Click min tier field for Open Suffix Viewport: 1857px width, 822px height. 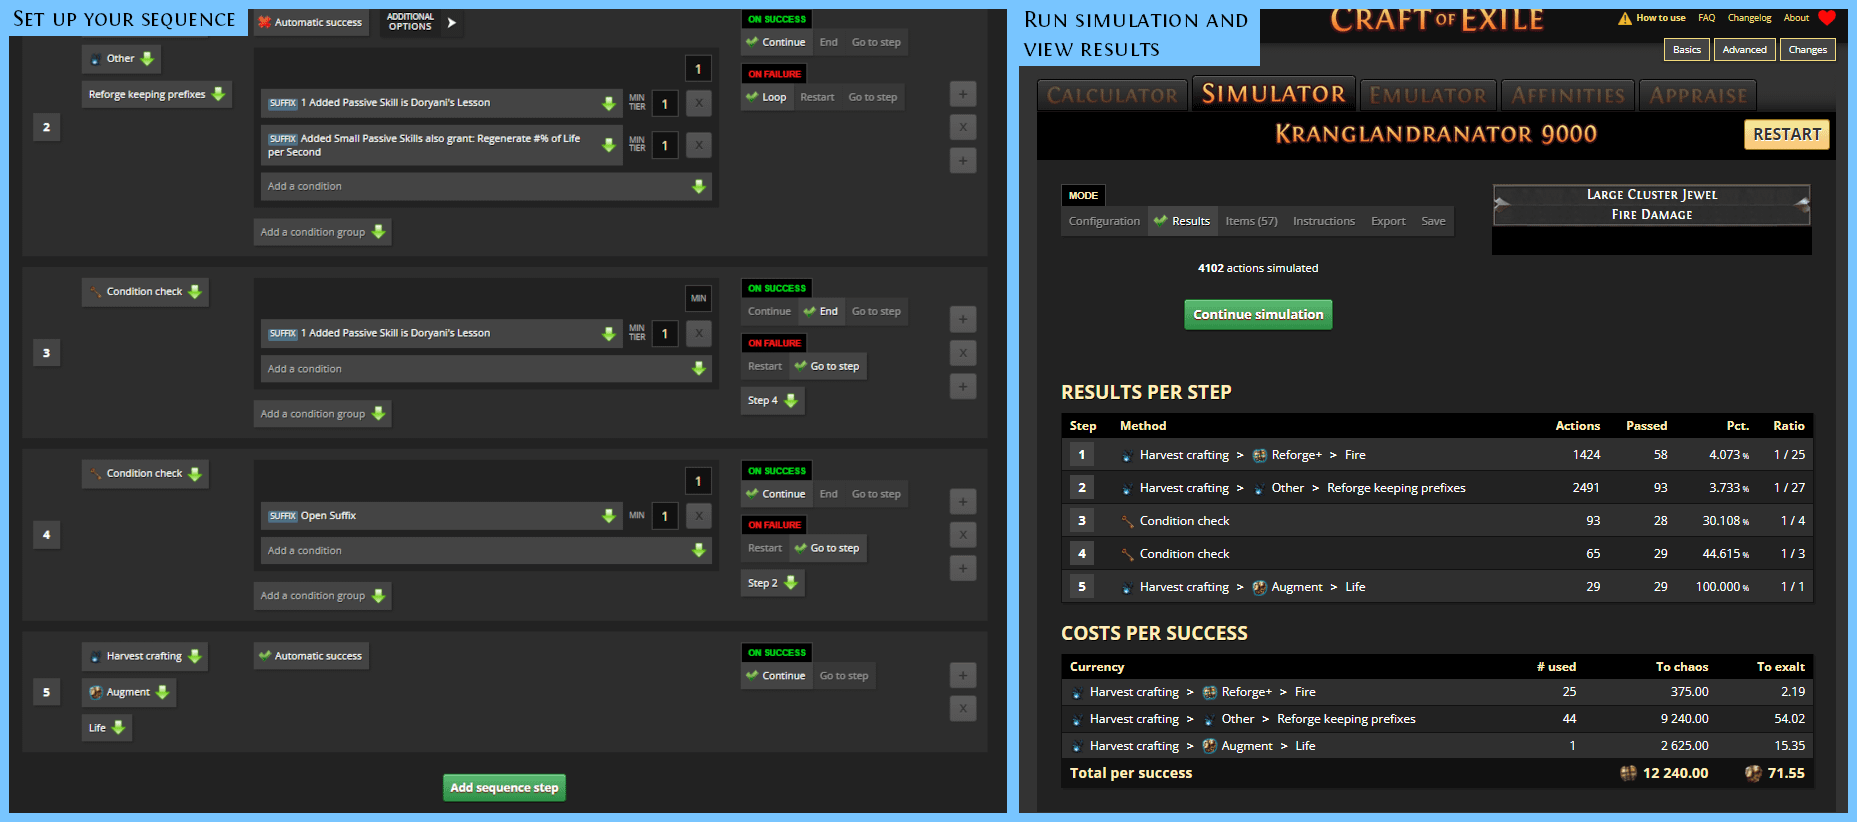click(665, 516)
